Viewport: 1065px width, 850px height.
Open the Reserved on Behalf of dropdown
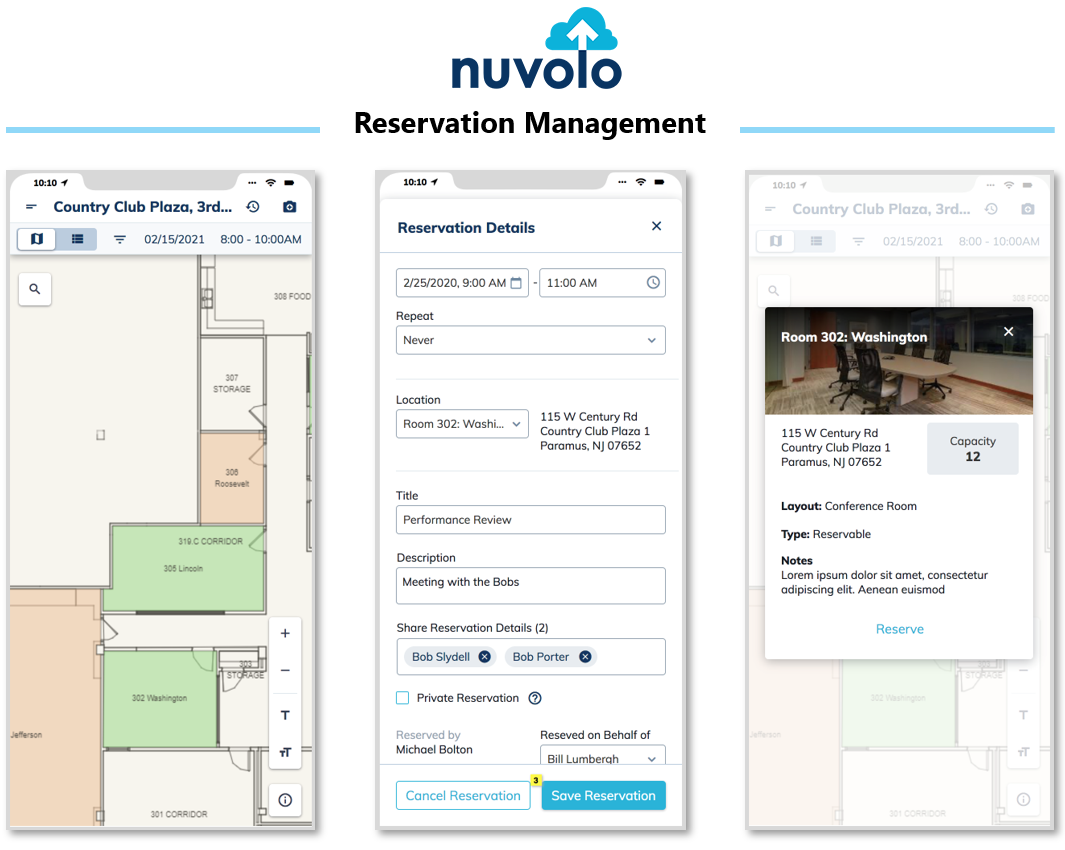[x=602, y=758]
